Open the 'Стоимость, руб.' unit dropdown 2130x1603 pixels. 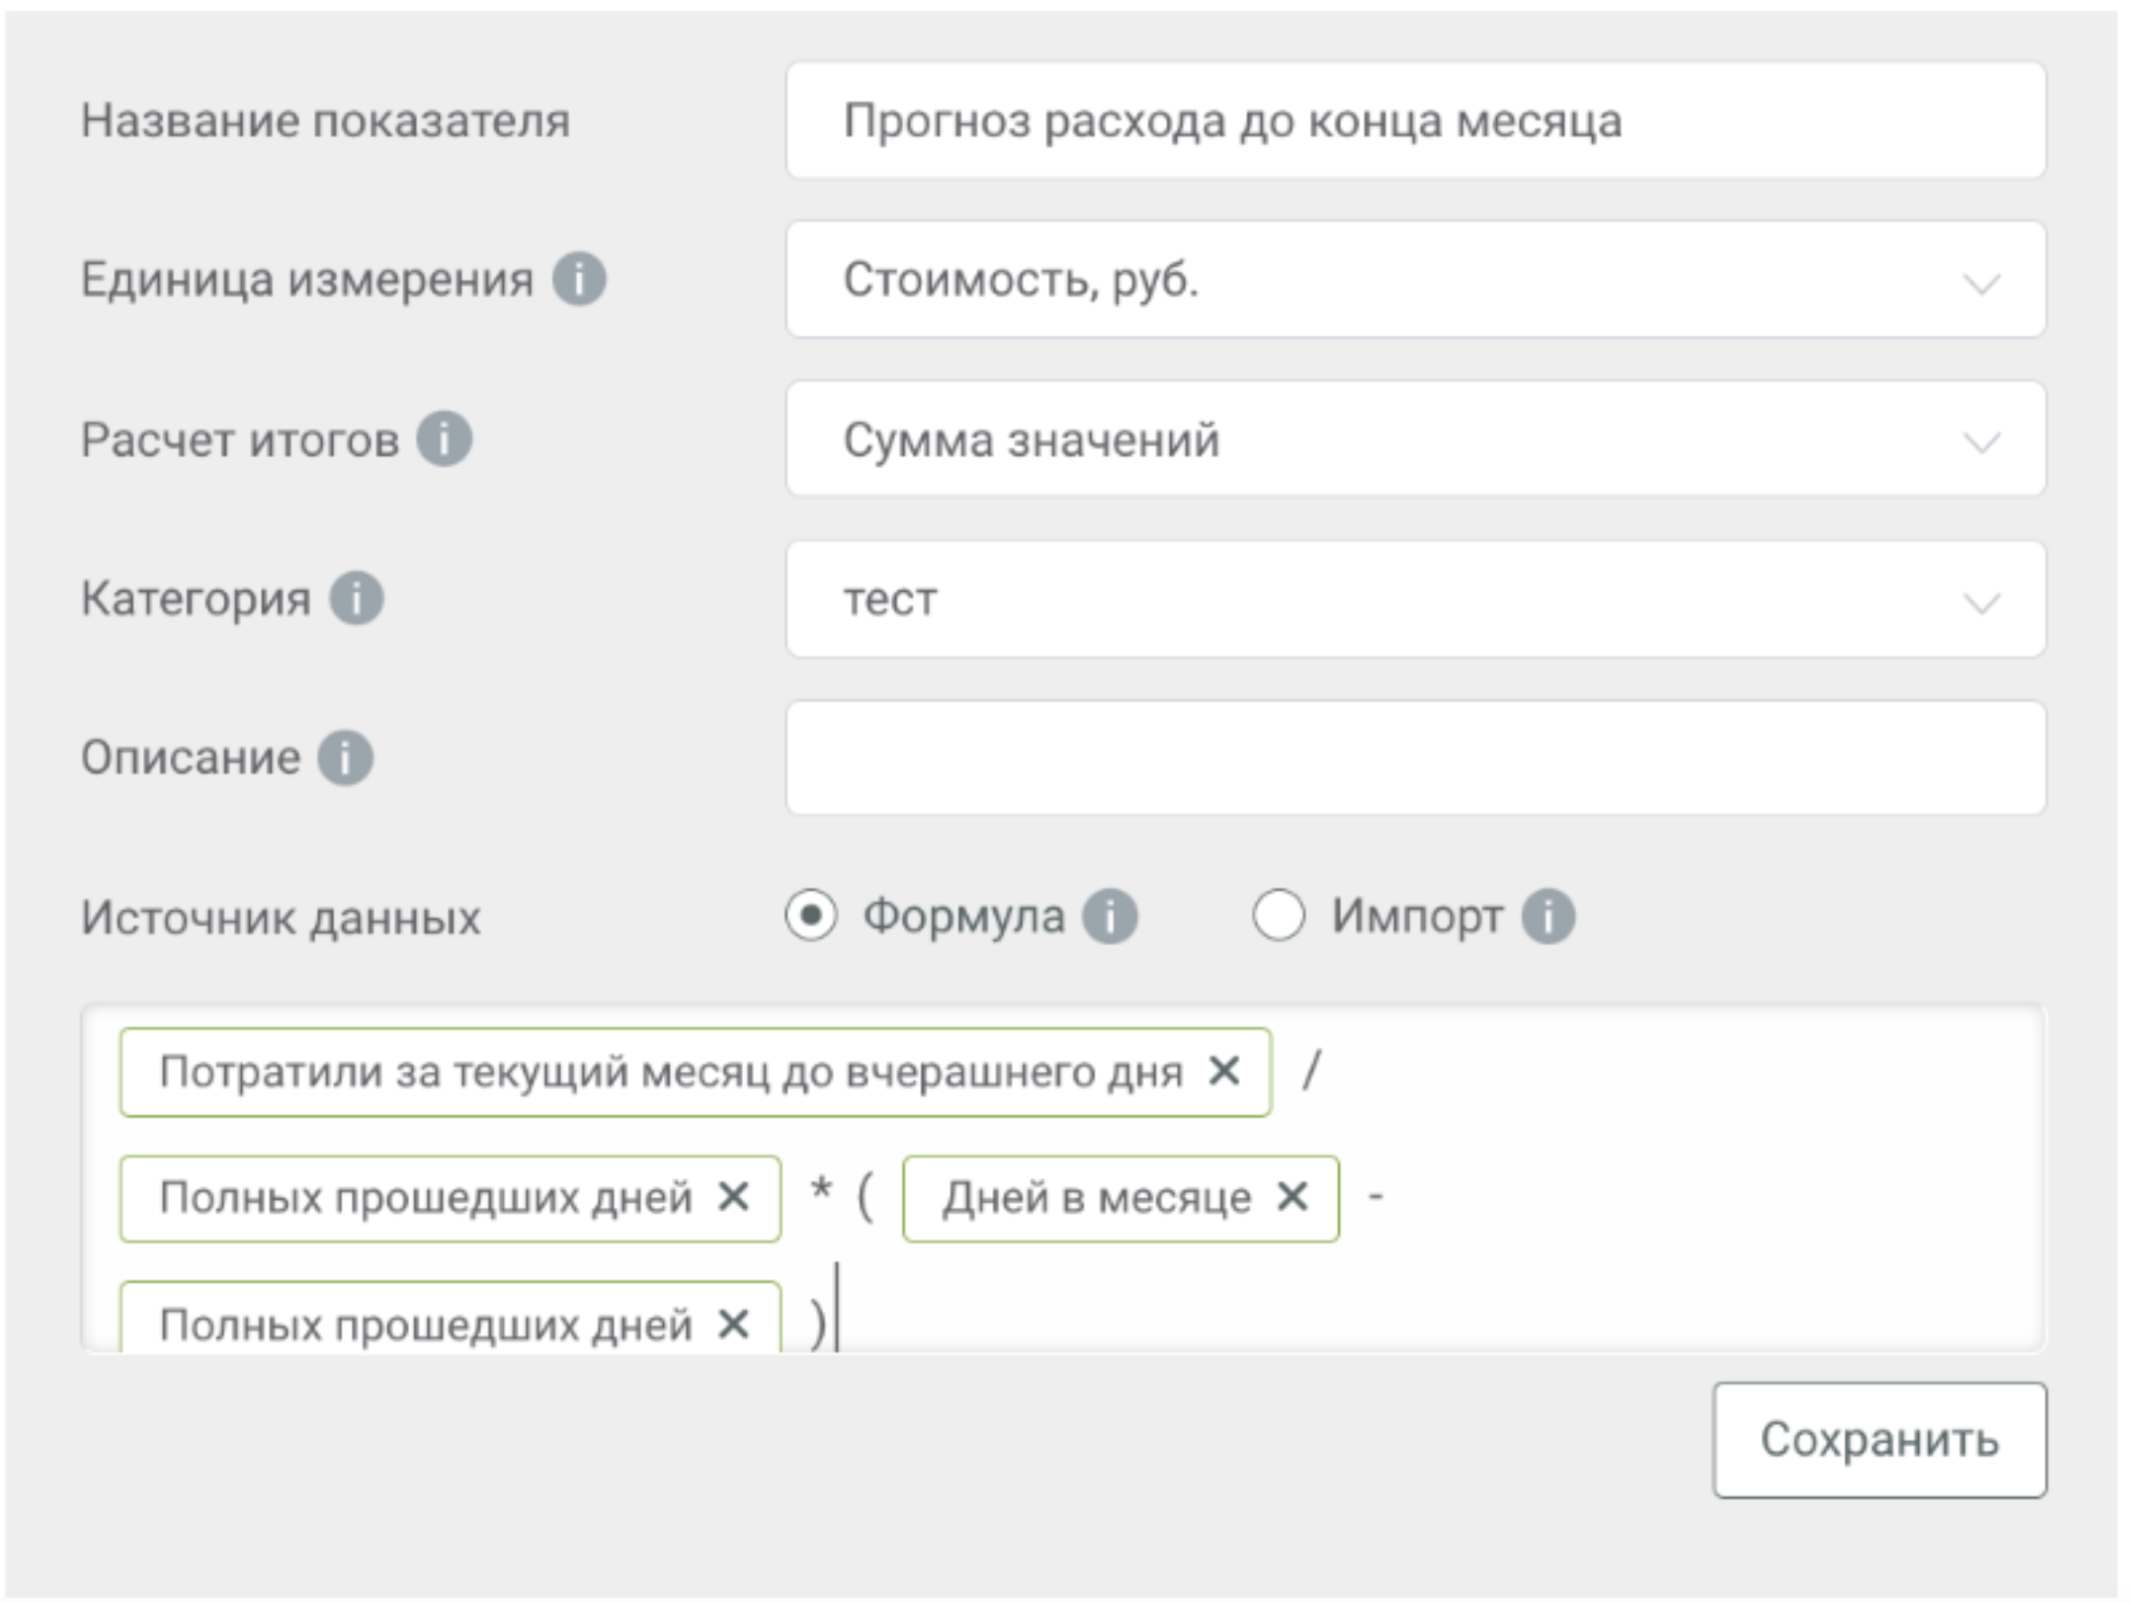point(1415,280)
